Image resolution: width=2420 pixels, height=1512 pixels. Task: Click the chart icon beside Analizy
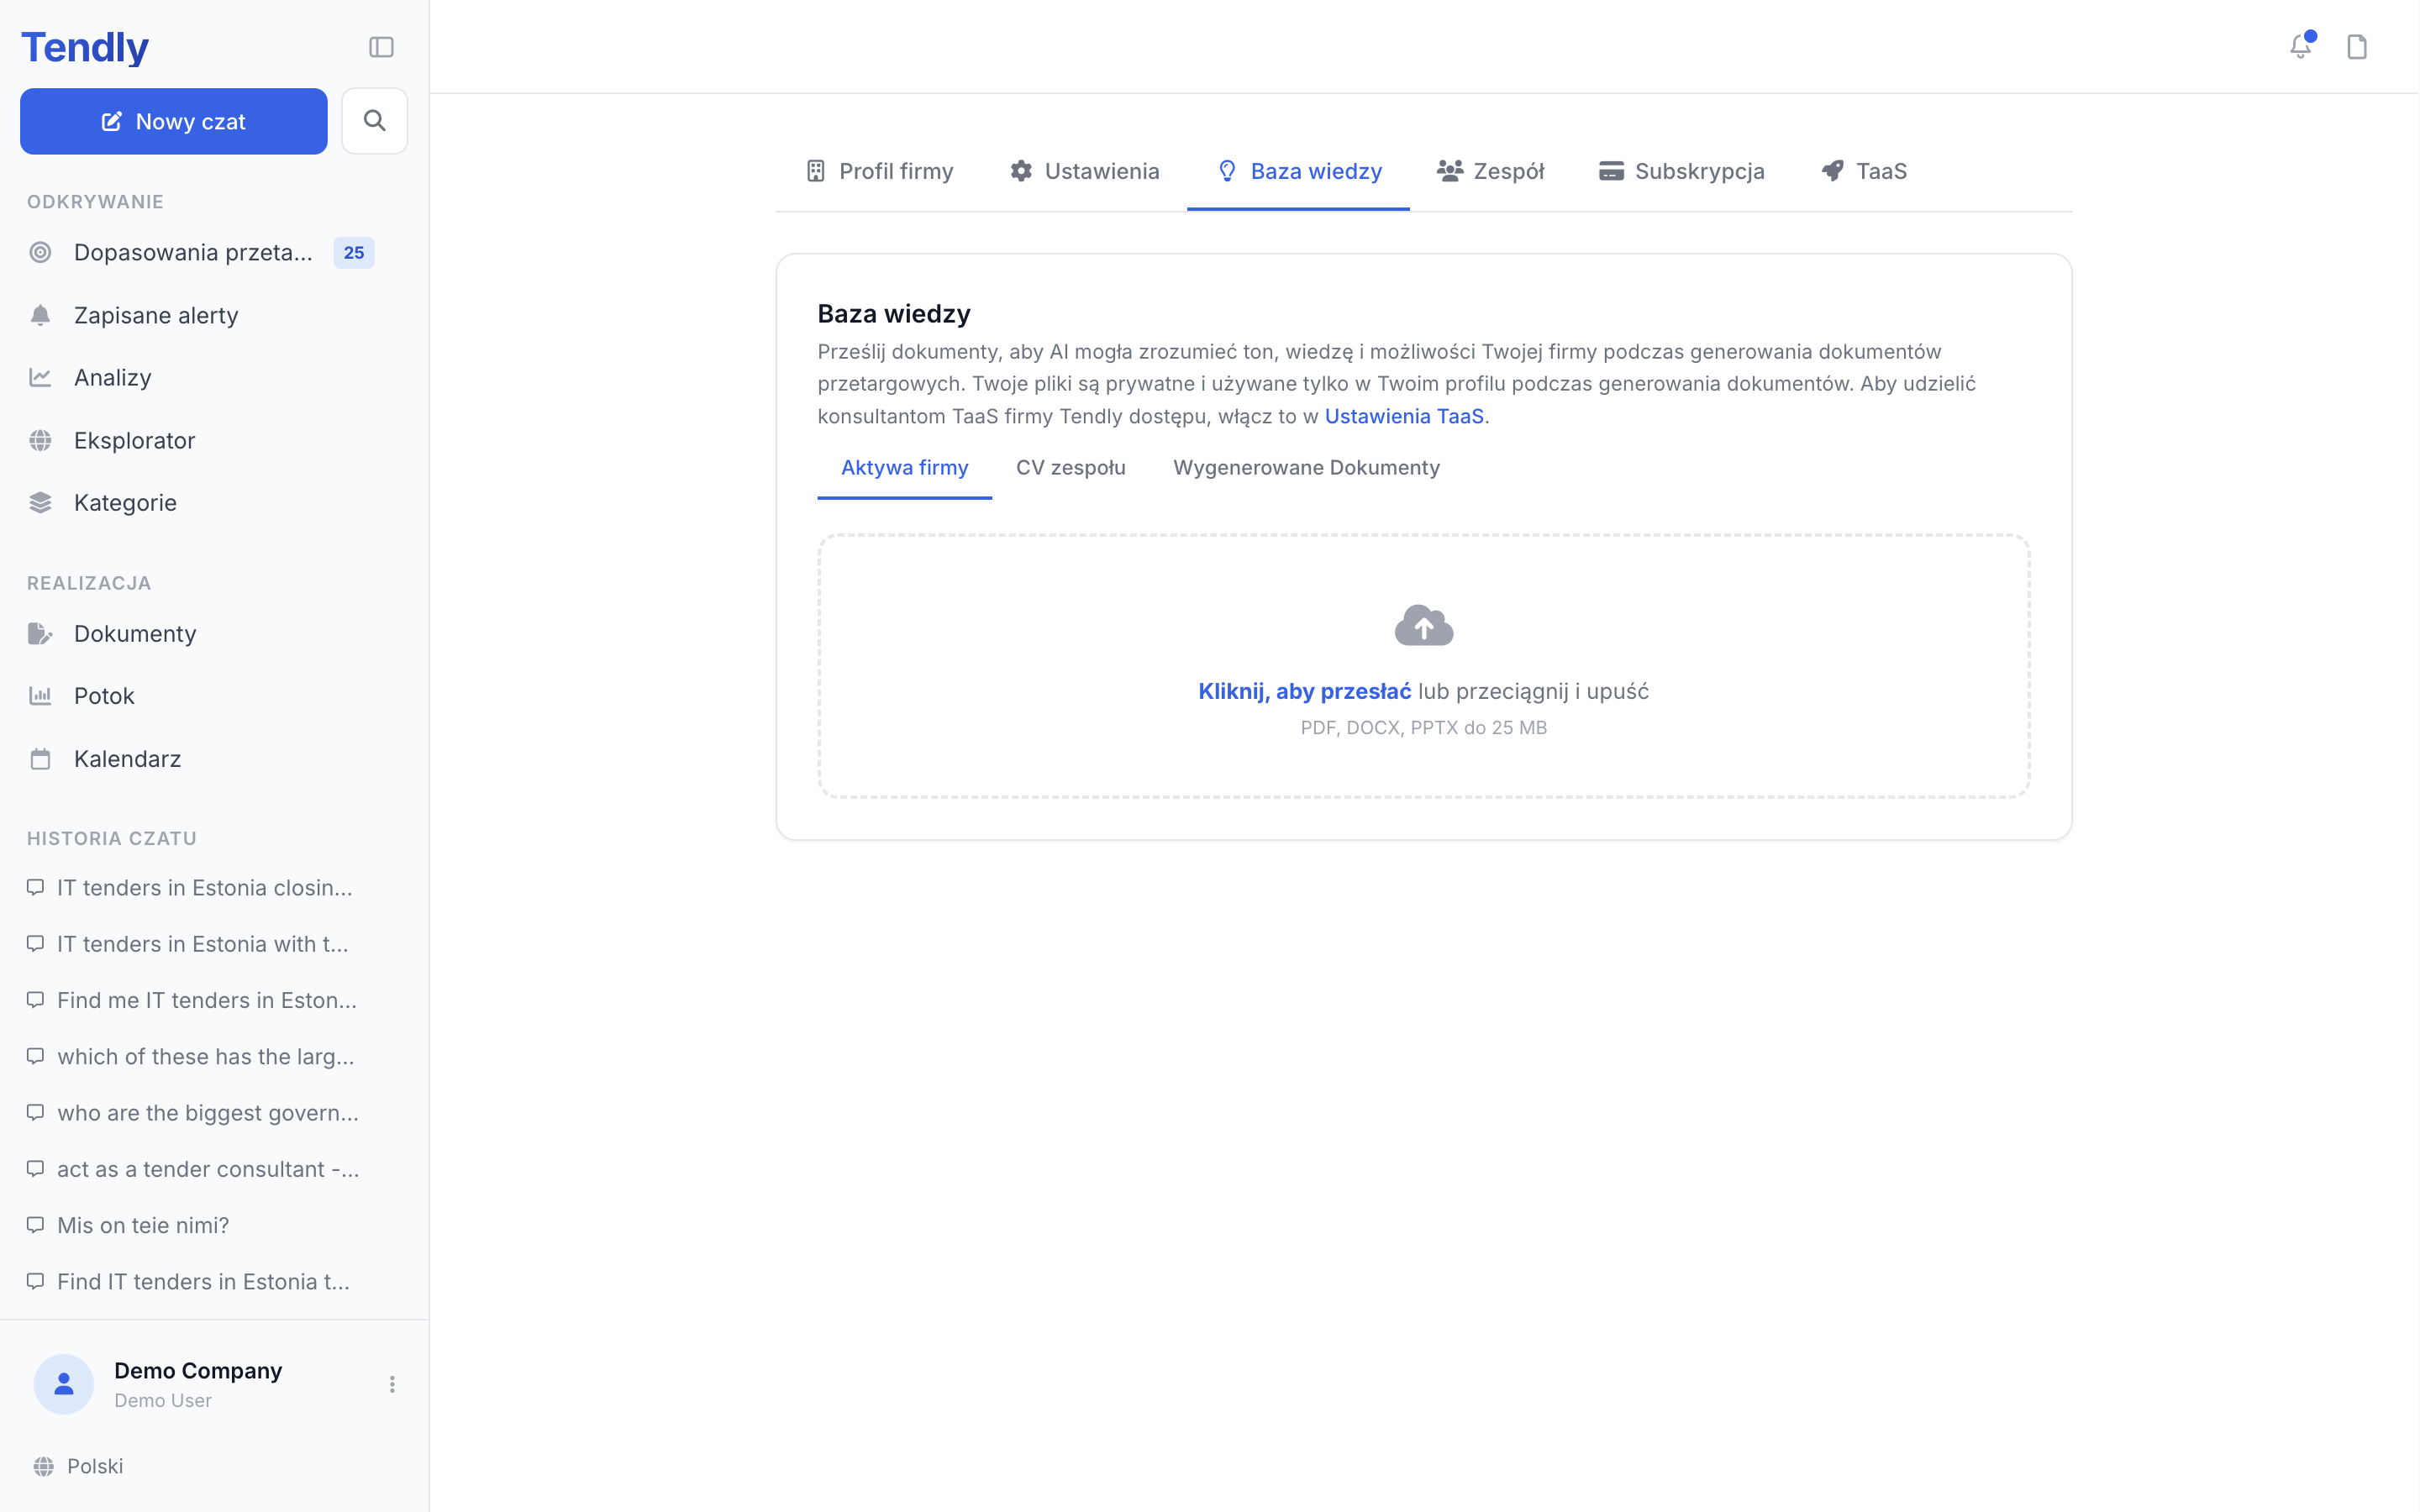40,377
